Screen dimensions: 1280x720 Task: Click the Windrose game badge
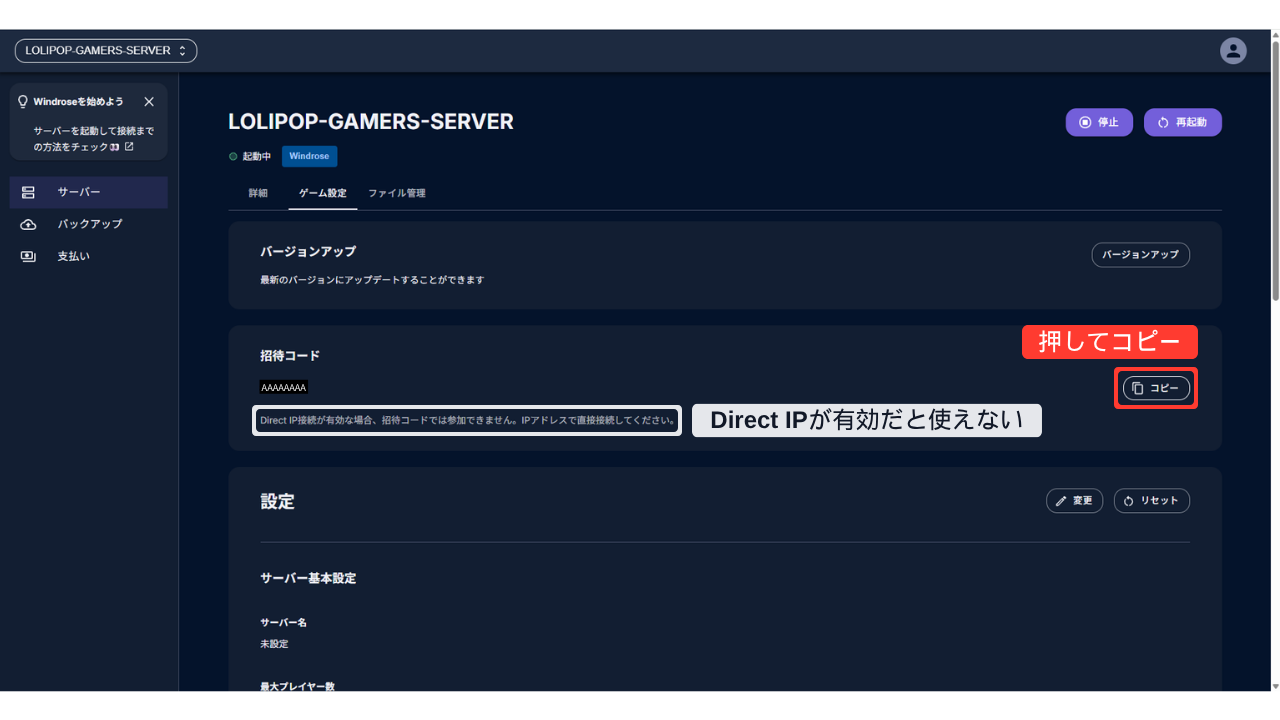pos(309,156)
